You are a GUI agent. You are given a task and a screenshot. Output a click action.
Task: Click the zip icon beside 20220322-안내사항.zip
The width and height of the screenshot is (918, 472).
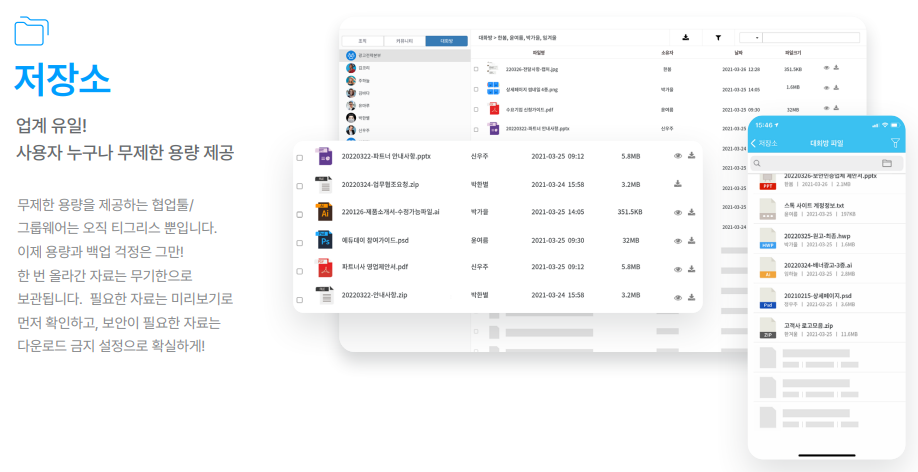click(x=324, y=296)
